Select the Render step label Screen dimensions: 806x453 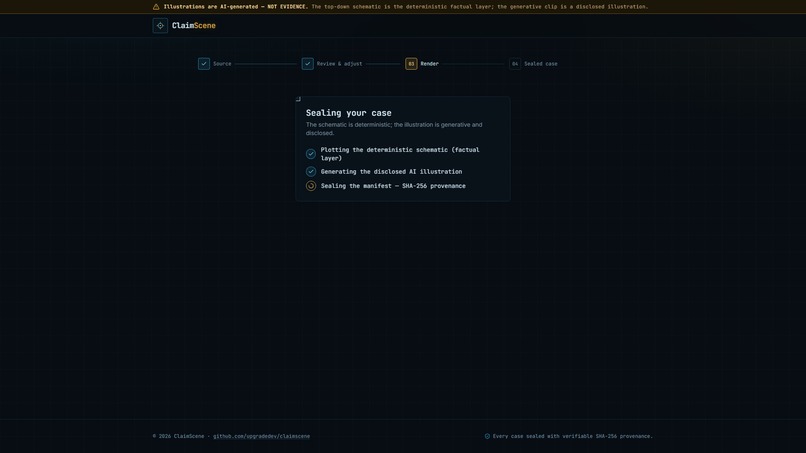[429, 64]
